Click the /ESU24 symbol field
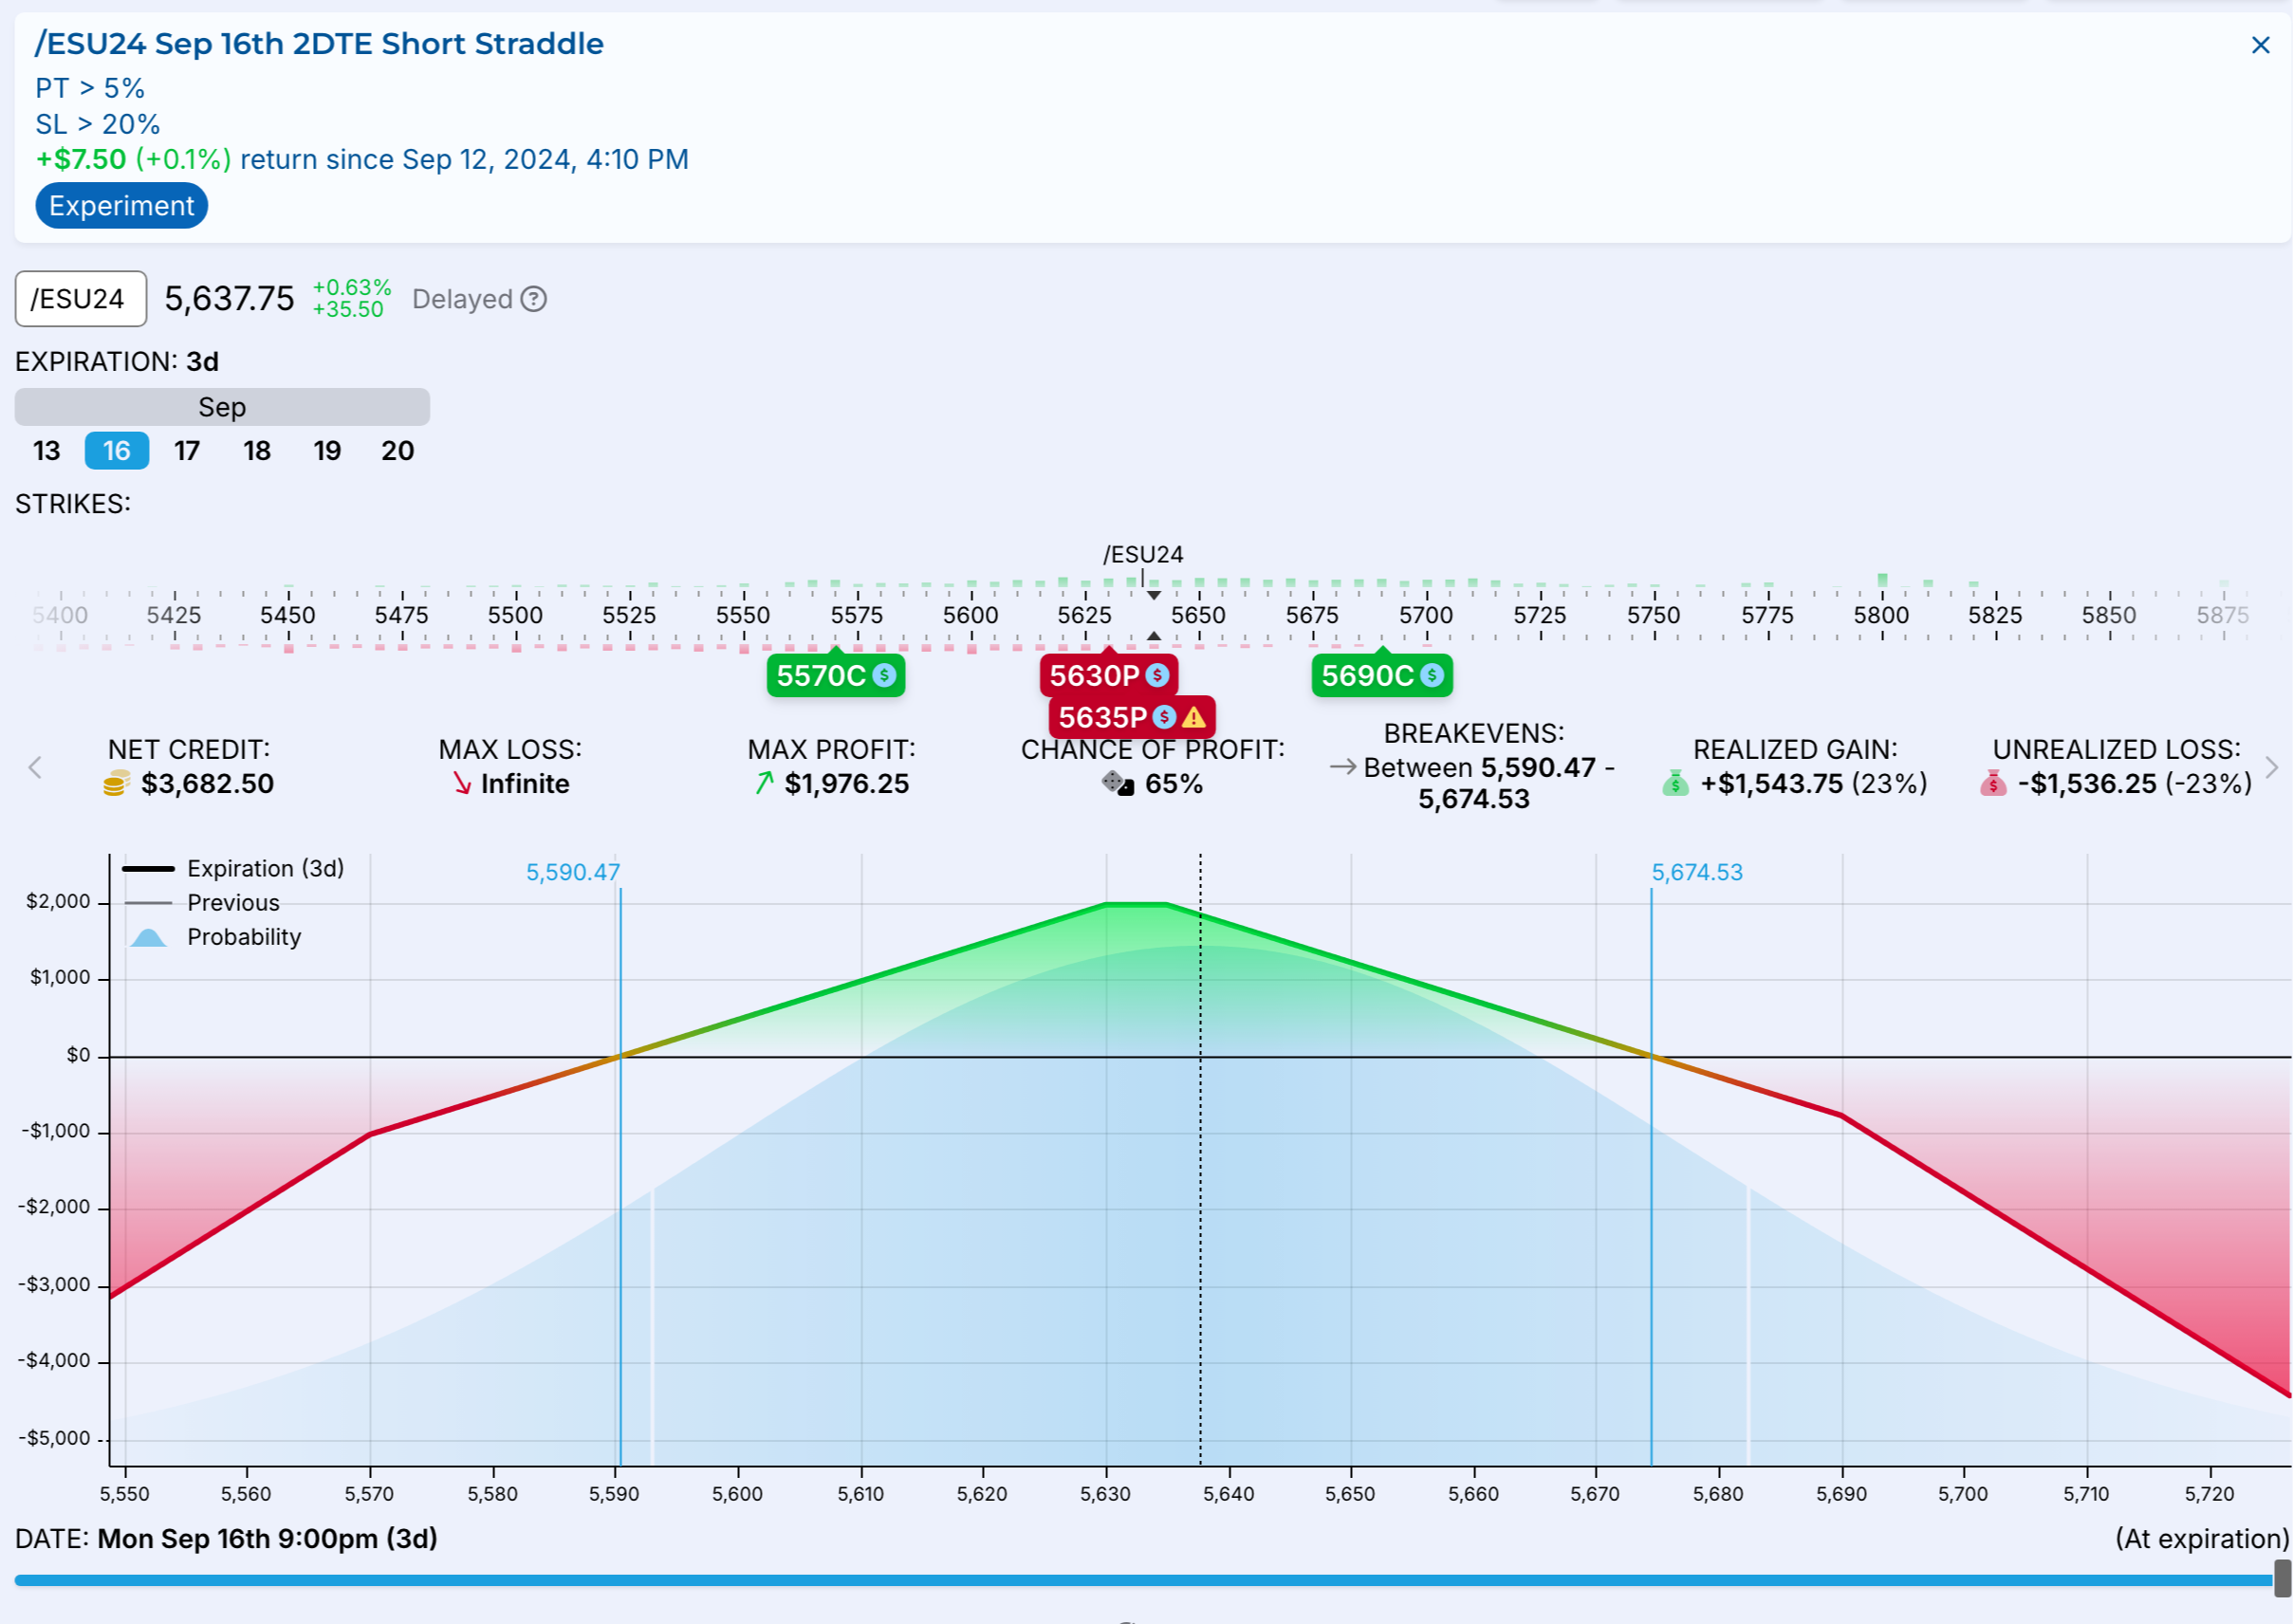The image size is (2293, 1624). pos(80,299)
